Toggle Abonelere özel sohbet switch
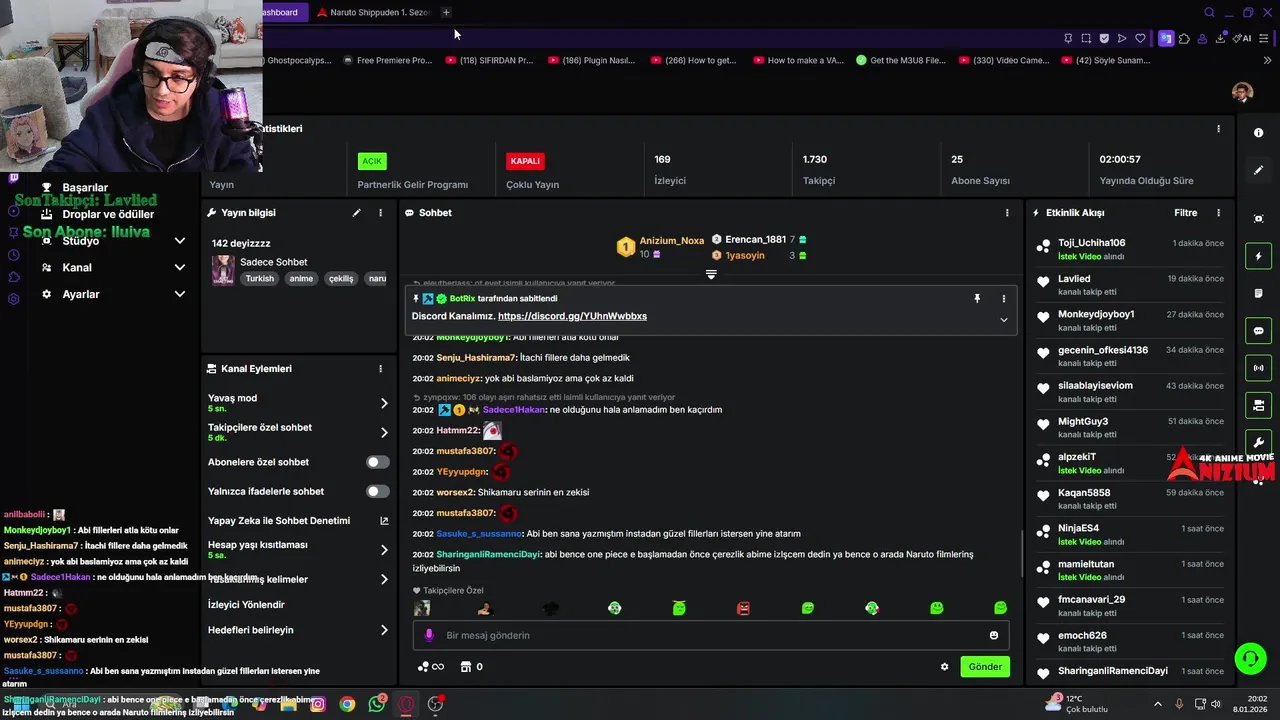The width and height of the screenshot is (1280, 720). point(378,462)
